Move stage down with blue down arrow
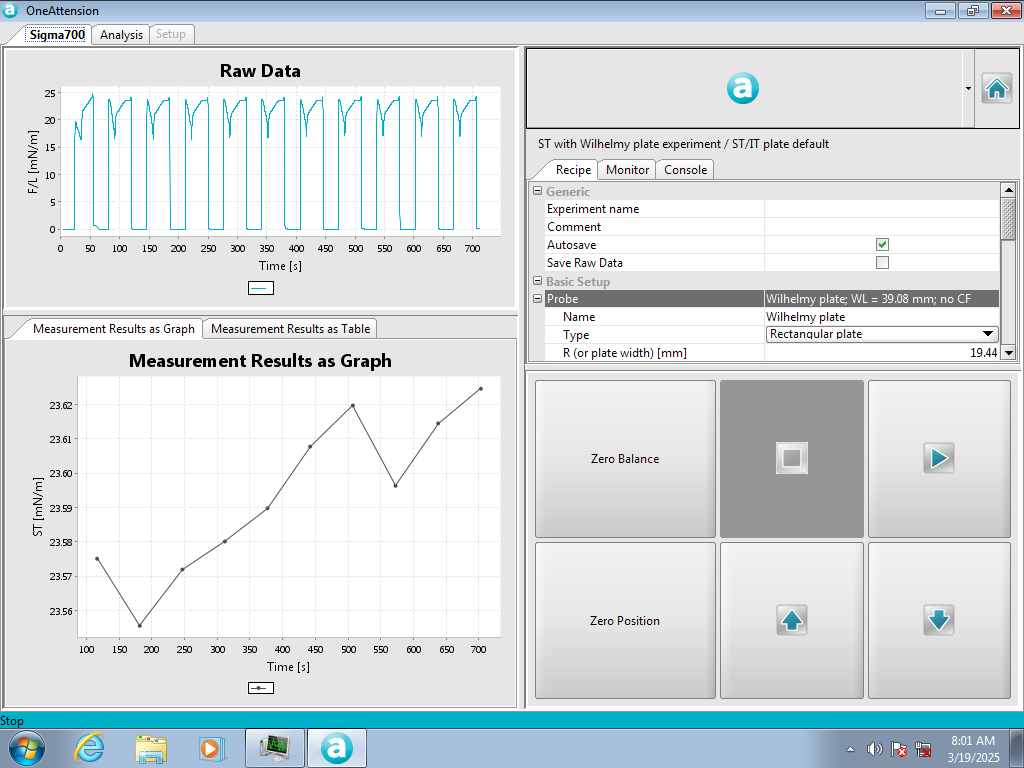 click(x=939, y=620)
